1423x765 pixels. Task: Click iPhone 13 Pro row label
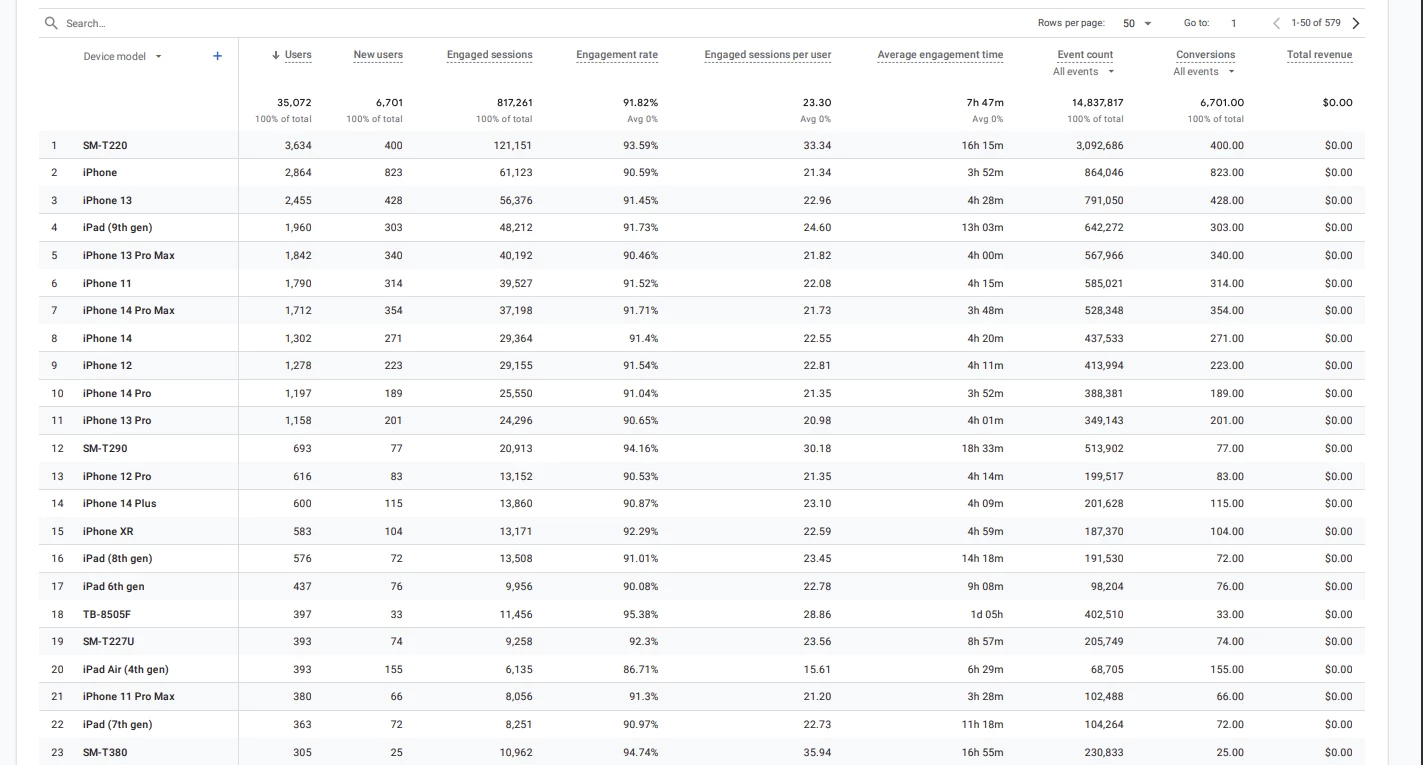point(117,421)
